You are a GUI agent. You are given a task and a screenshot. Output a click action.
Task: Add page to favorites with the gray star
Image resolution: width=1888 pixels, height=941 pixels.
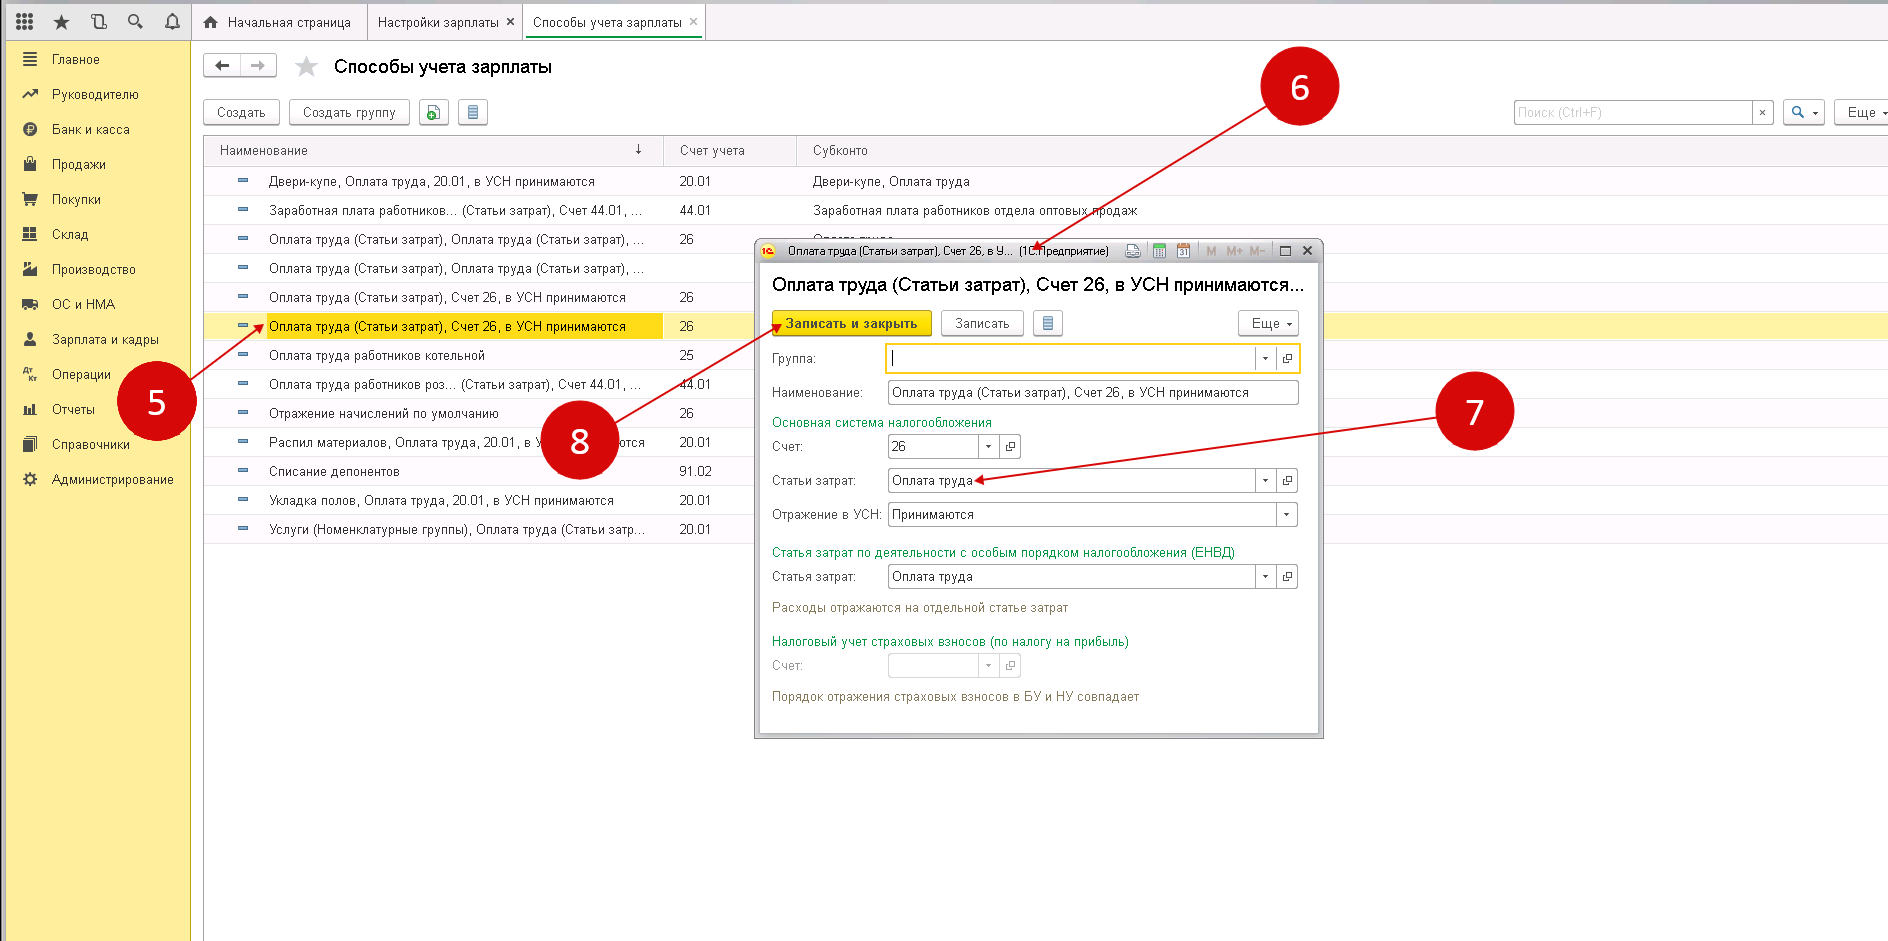click(x=306, y=67)
